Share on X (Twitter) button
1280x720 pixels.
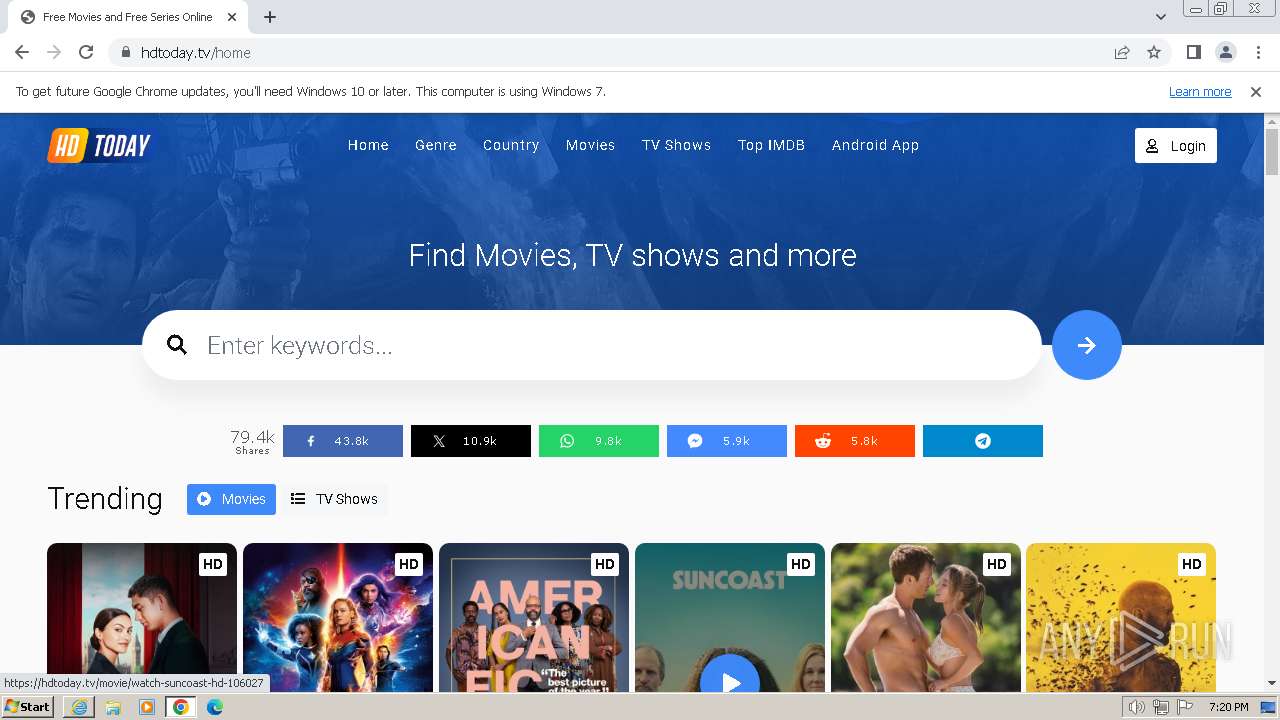(x=470, y=441)
